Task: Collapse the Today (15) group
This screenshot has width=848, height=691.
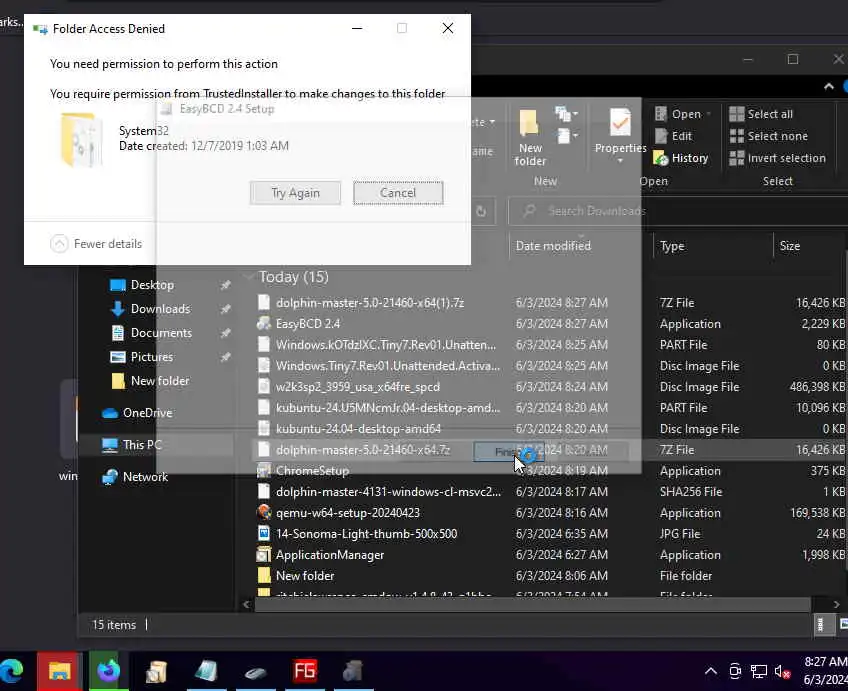Action: tap(249, 277)
